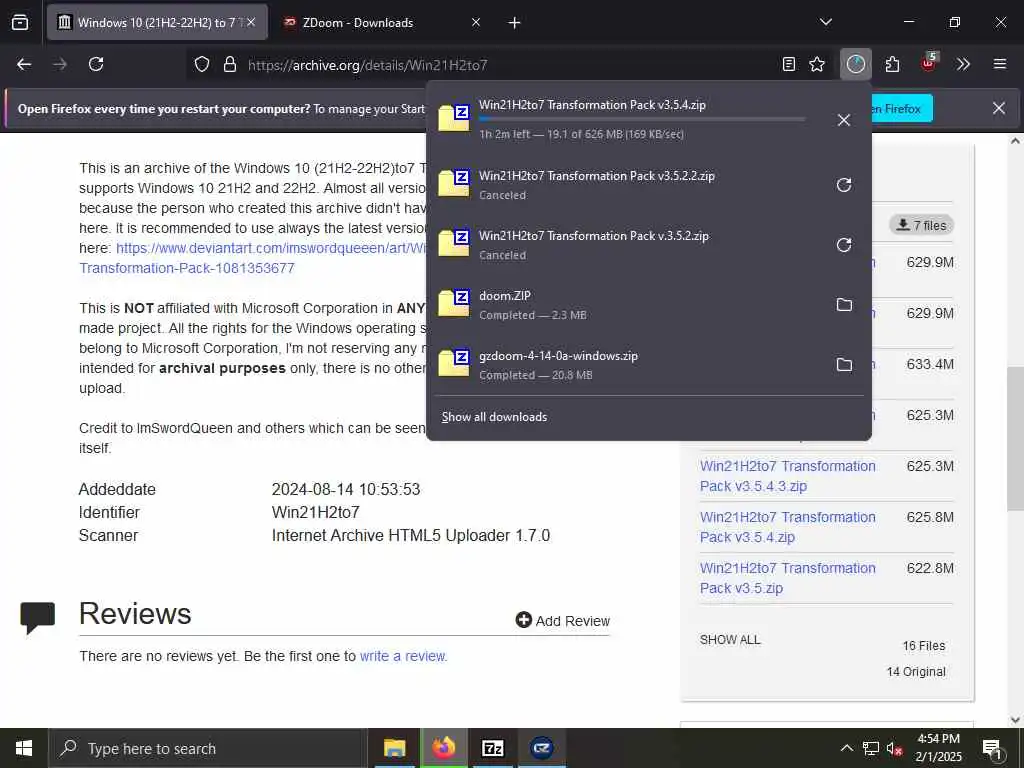Toggle the downloads panel button
The height and width of the screenshot is (768, 1024).
(x=856, y=64)
